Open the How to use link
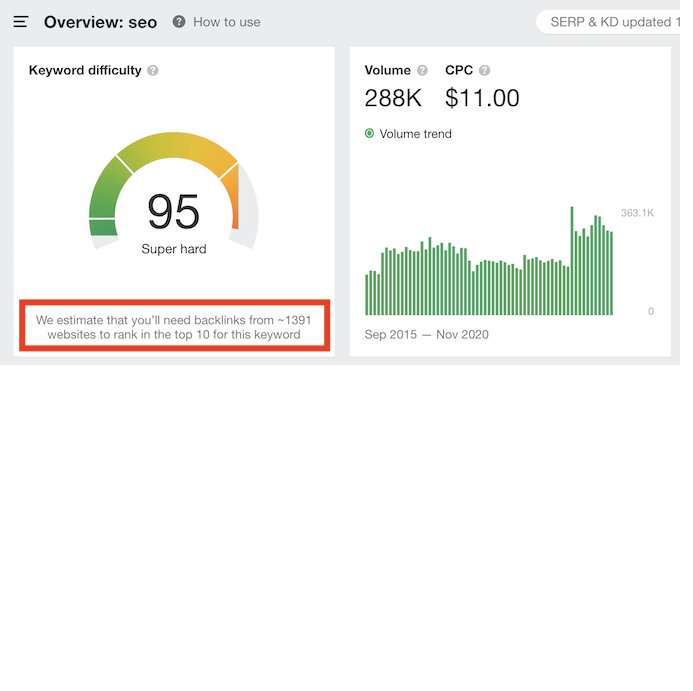The width and height of the screenshot is (693, 691). click(x=227, y=22)
